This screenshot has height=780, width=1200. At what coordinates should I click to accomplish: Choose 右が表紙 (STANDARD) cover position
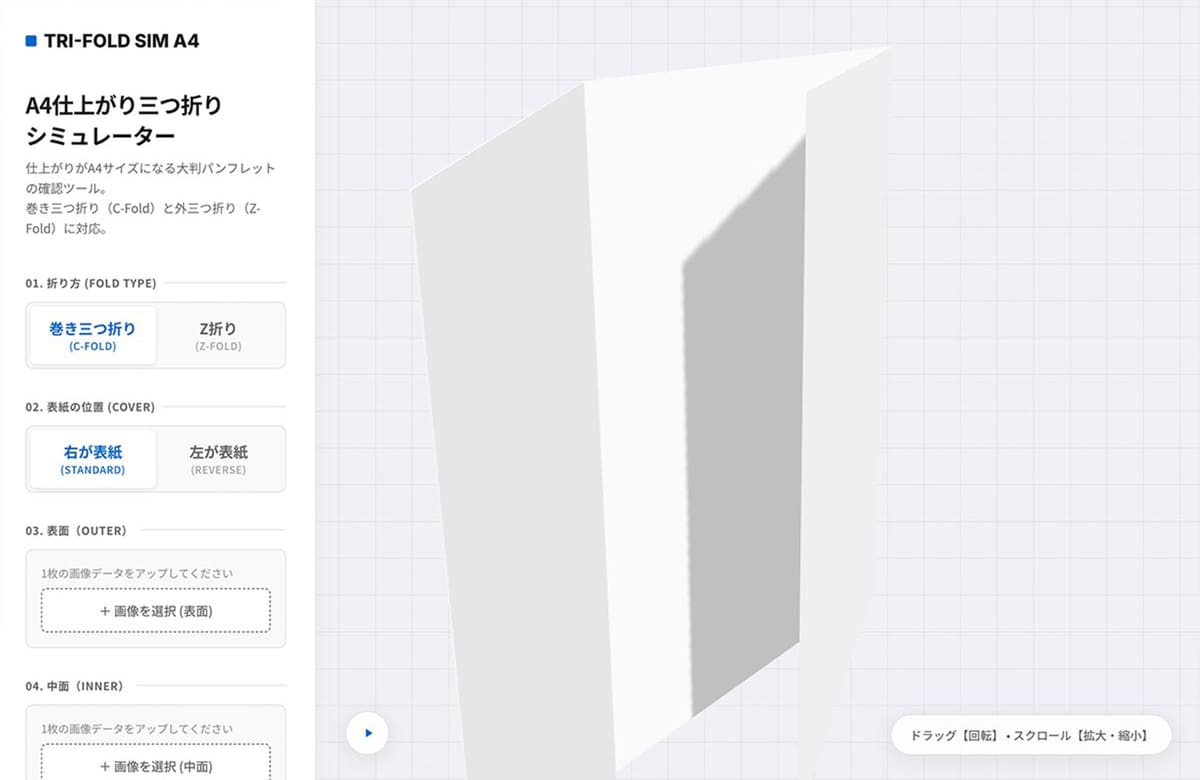click(93, 460)
